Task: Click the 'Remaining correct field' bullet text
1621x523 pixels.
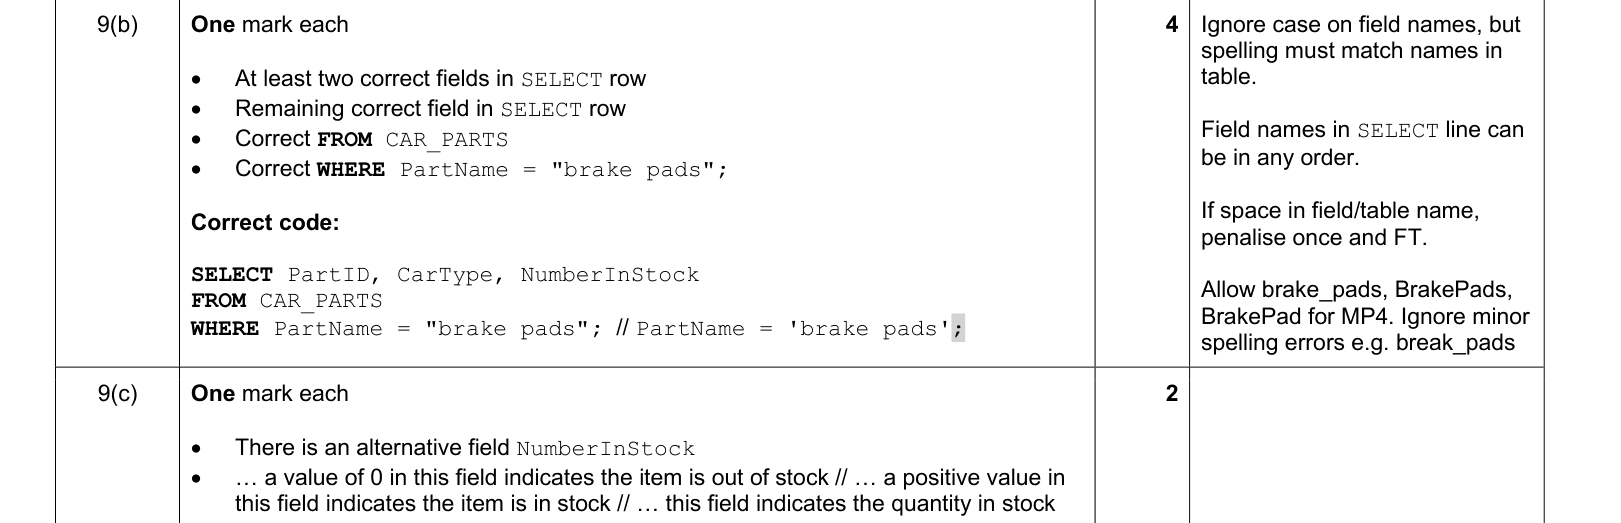Action: 430,109
